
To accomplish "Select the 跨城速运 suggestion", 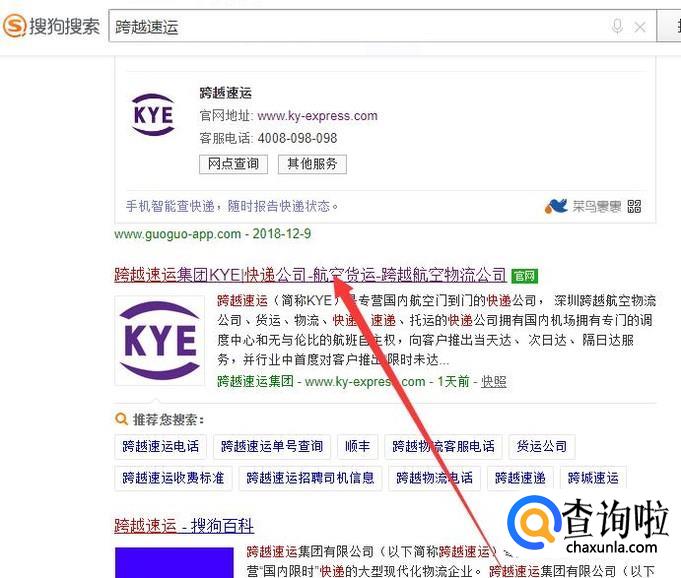I will [x=593, y=478].
